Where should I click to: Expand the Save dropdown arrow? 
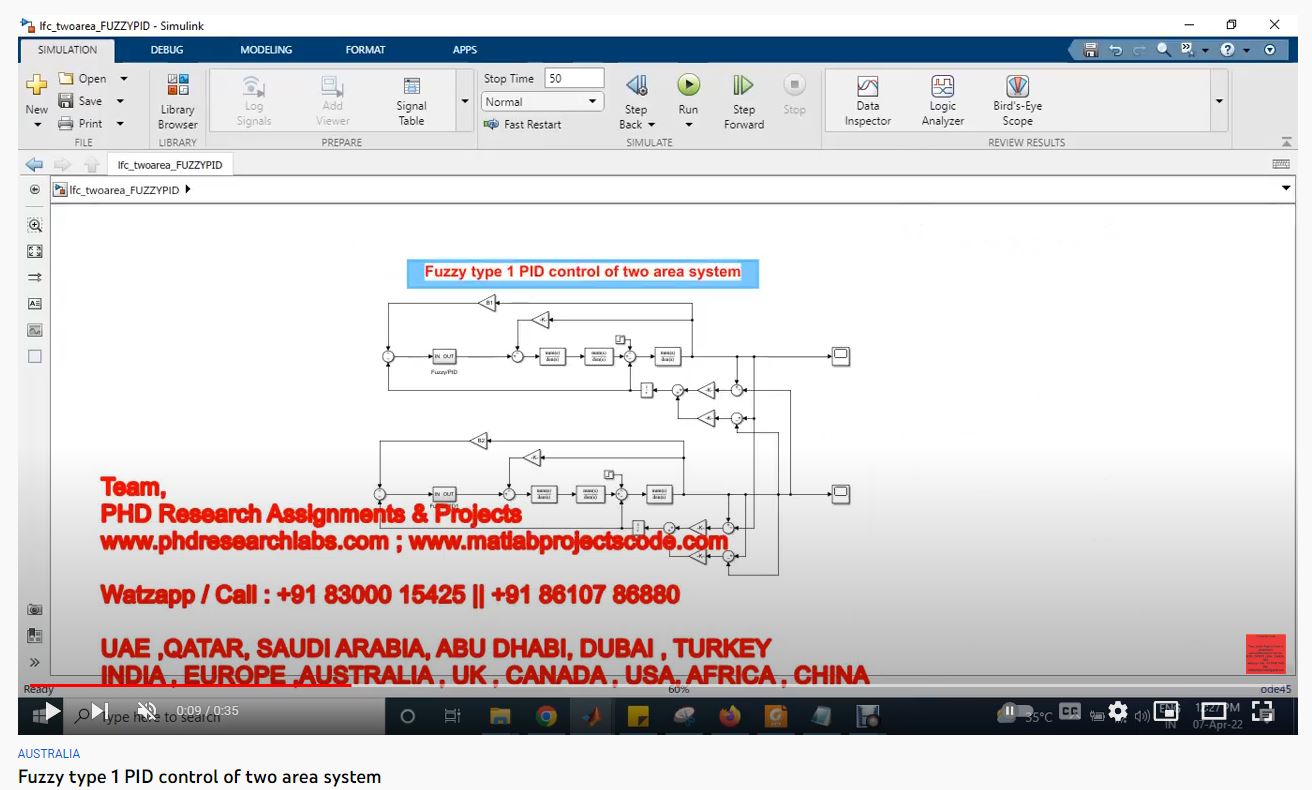coord(120,101)
